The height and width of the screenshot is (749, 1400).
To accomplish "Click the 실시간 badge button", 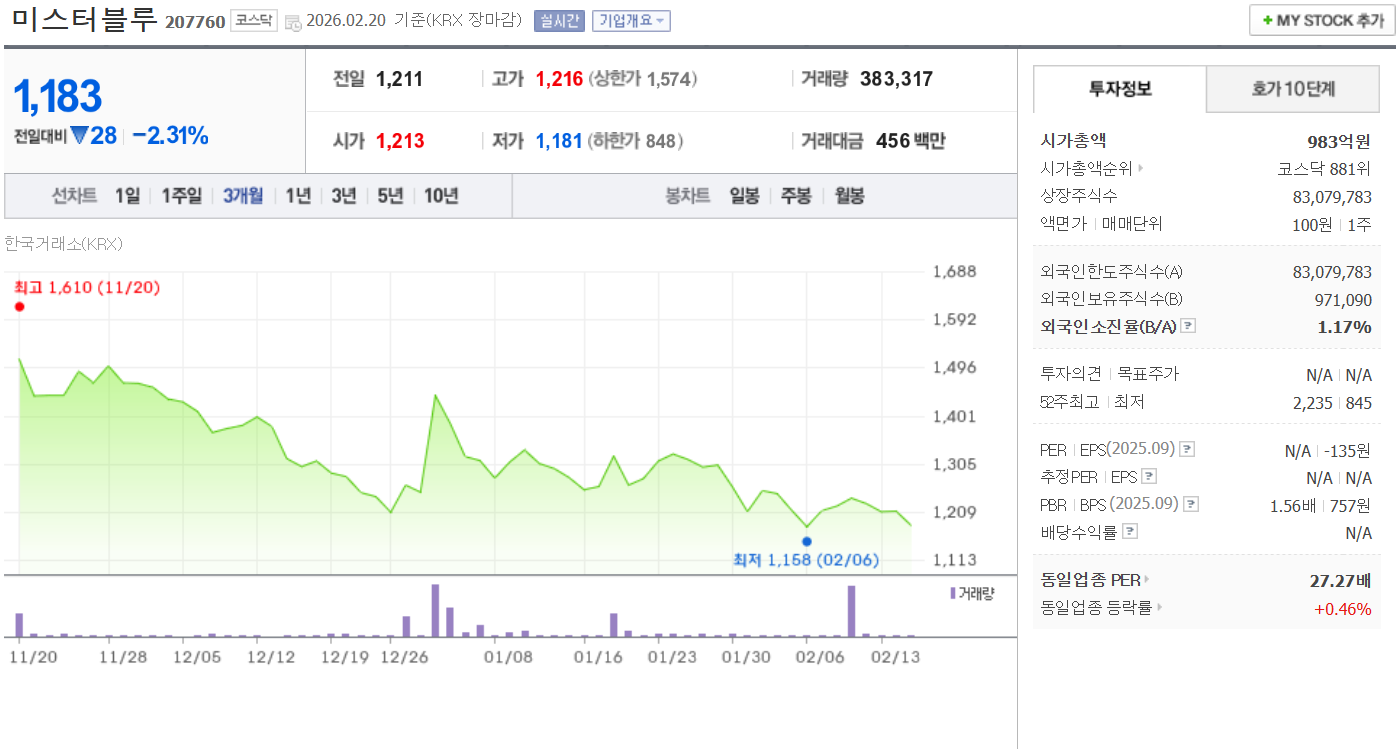I will click(x=559, y=21).
